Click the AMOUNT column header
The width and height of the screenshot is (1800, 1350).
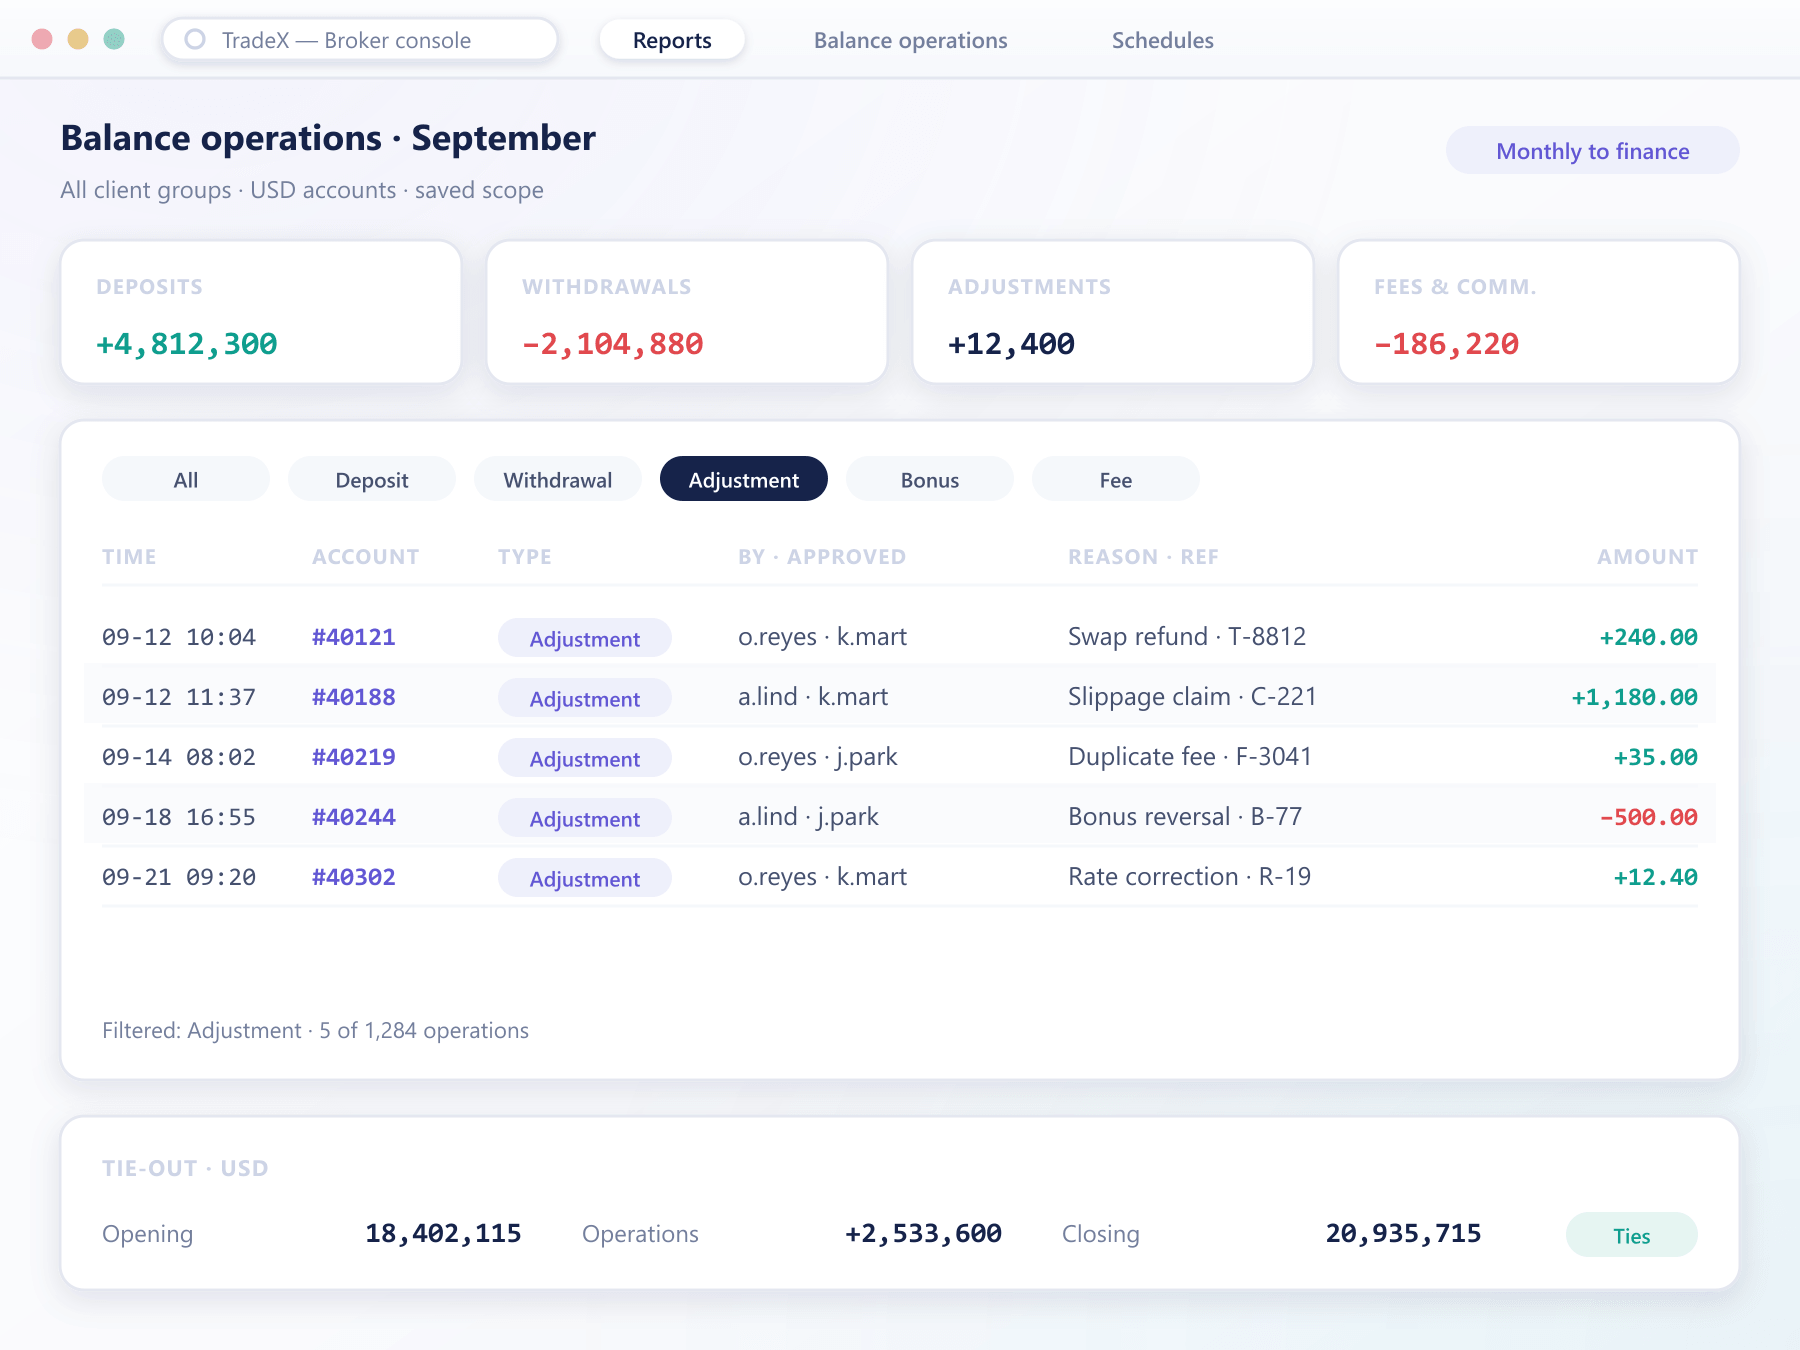[1647, 557]
